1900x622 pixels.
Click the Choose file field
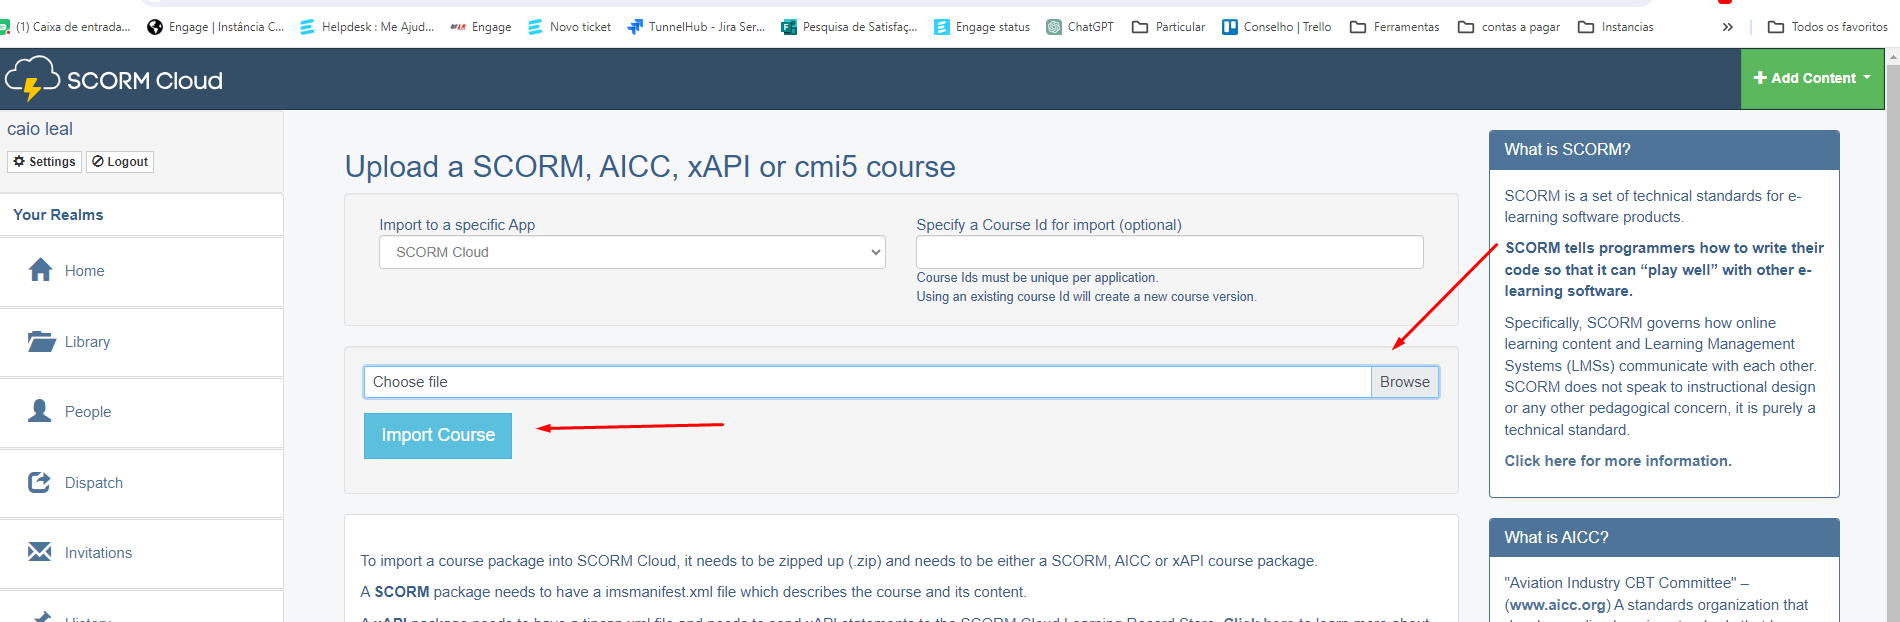pos(867,382)
